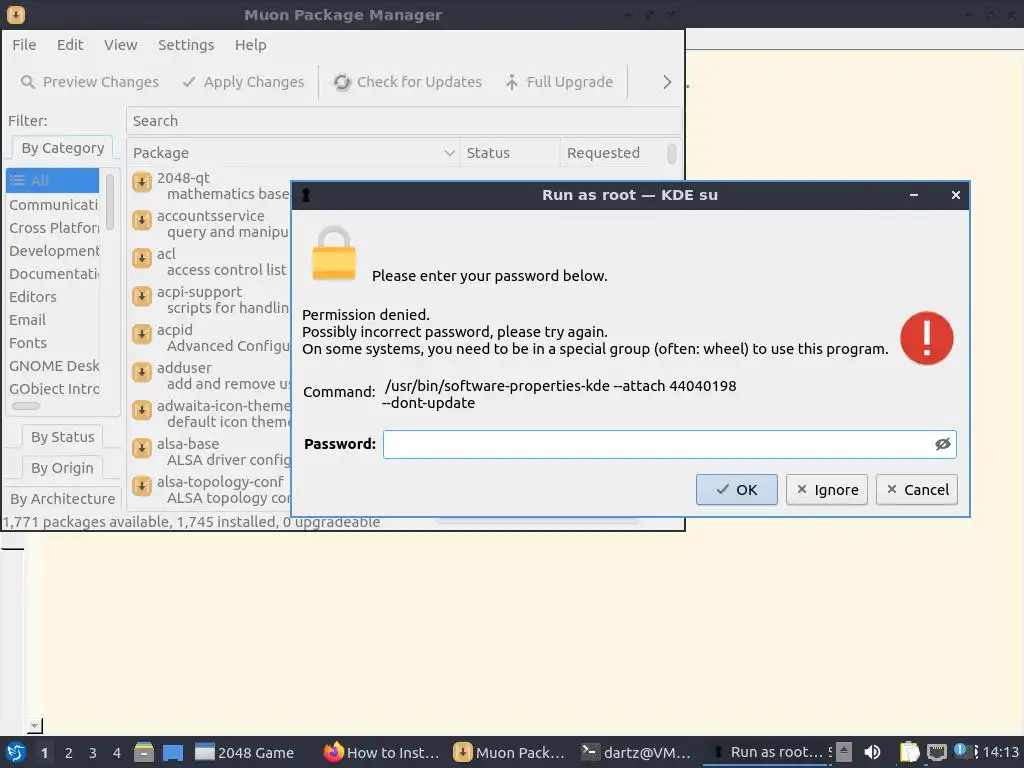Open the Edit menu in Muon
This screenshot has width=1024, height=768.
point(70,44)
